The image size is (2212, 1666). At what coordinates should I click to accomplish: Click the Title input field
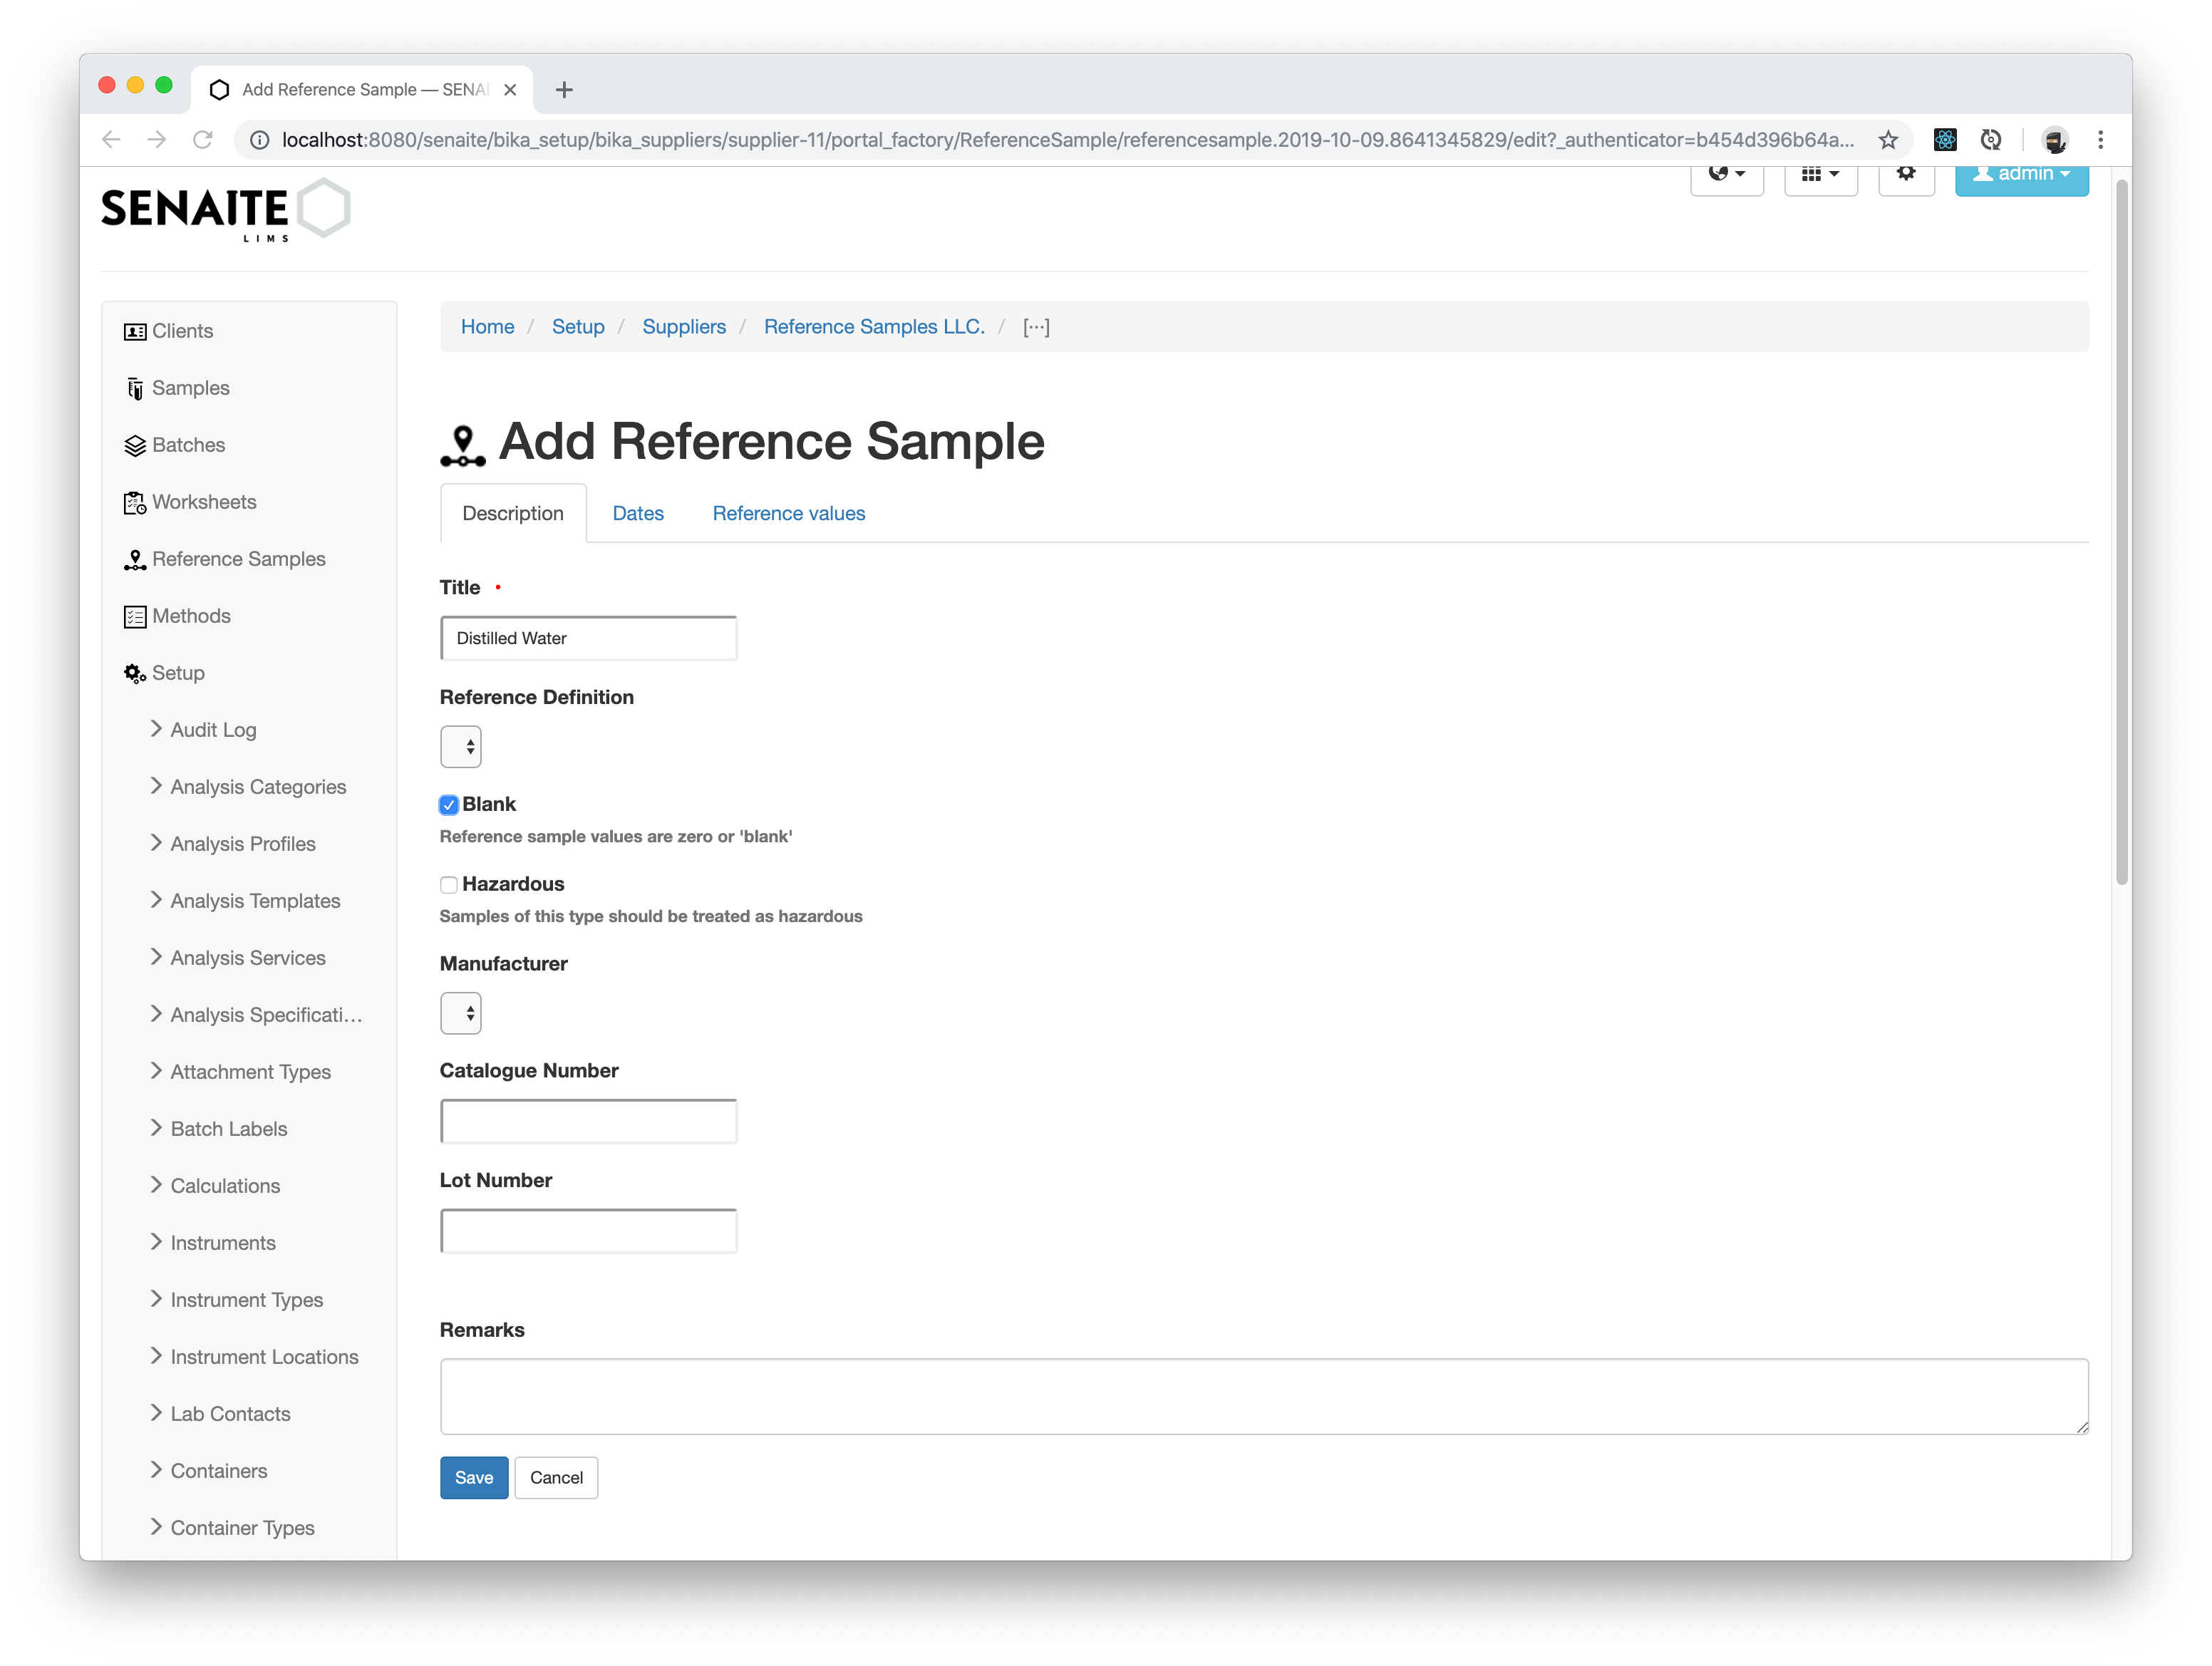[589, 638]
